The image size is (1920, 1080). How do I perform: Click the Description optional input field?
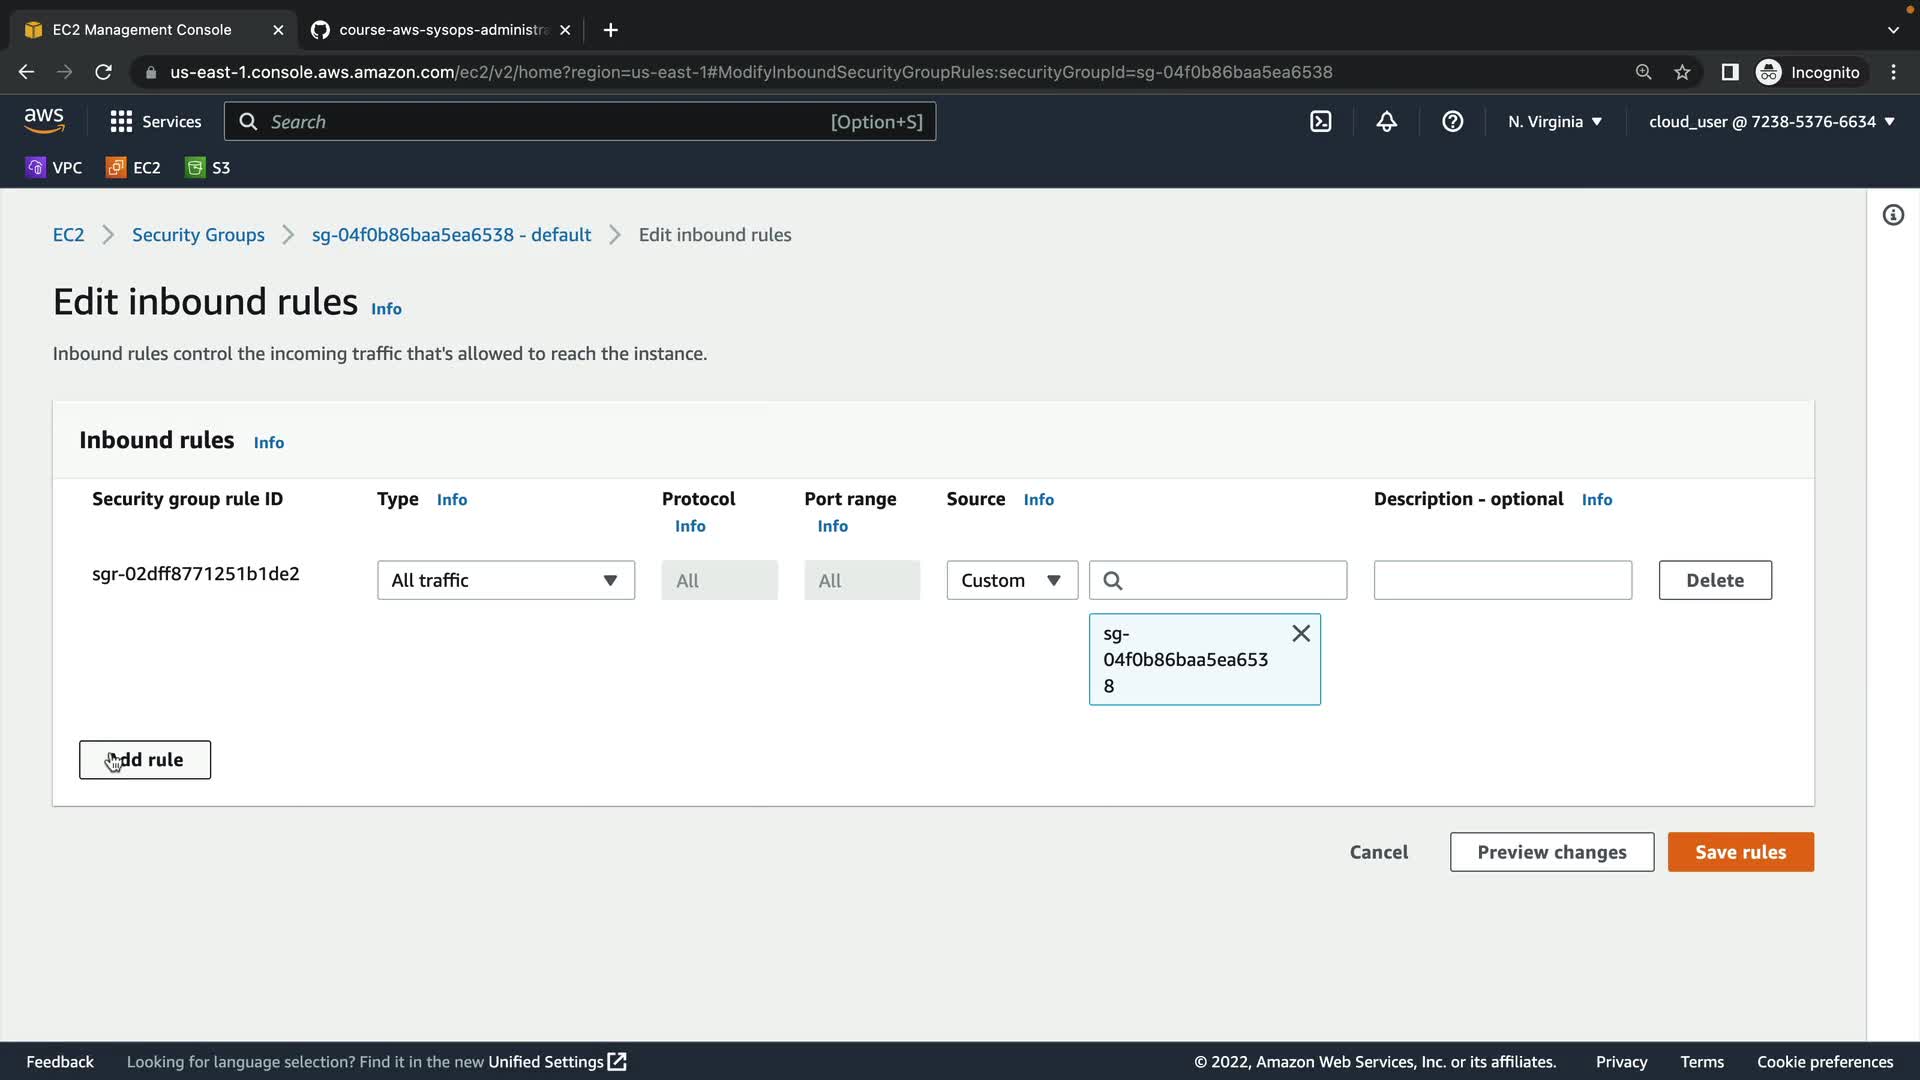pos(1502,580)
